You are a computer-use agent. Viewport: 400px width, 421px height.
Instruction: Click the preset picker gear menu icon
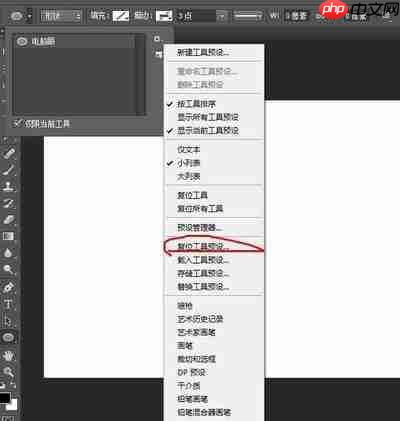[157, 39]
